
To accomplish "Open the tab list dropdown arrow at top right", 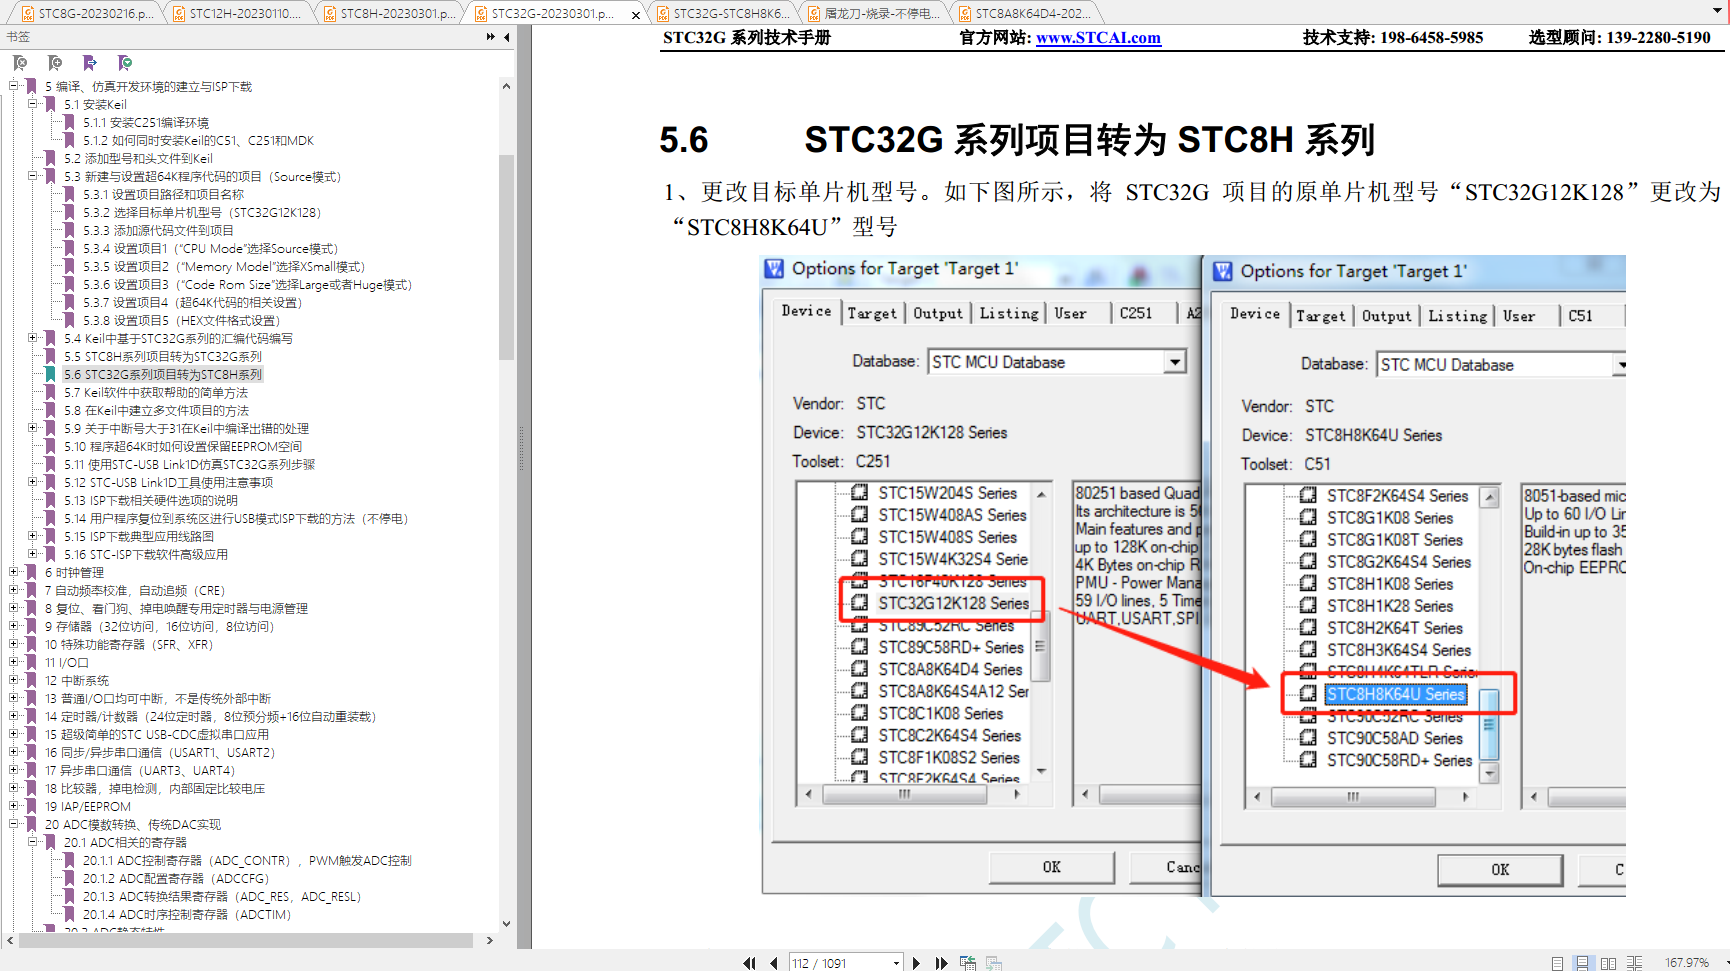I will pyautogui.click(x=1718, y=12).
